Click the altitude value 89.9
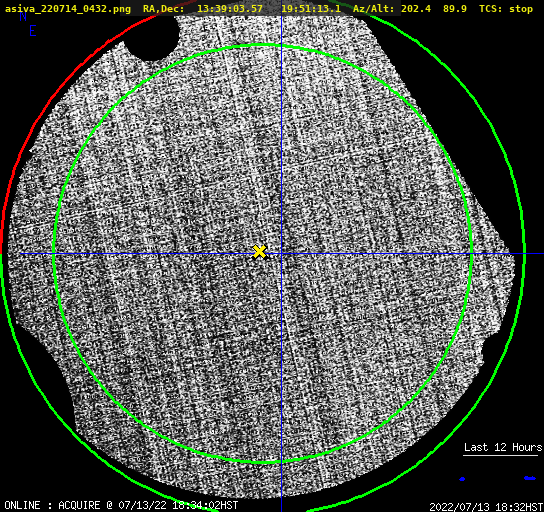This screenshot has height=512, width=544. tap(454, 9)
